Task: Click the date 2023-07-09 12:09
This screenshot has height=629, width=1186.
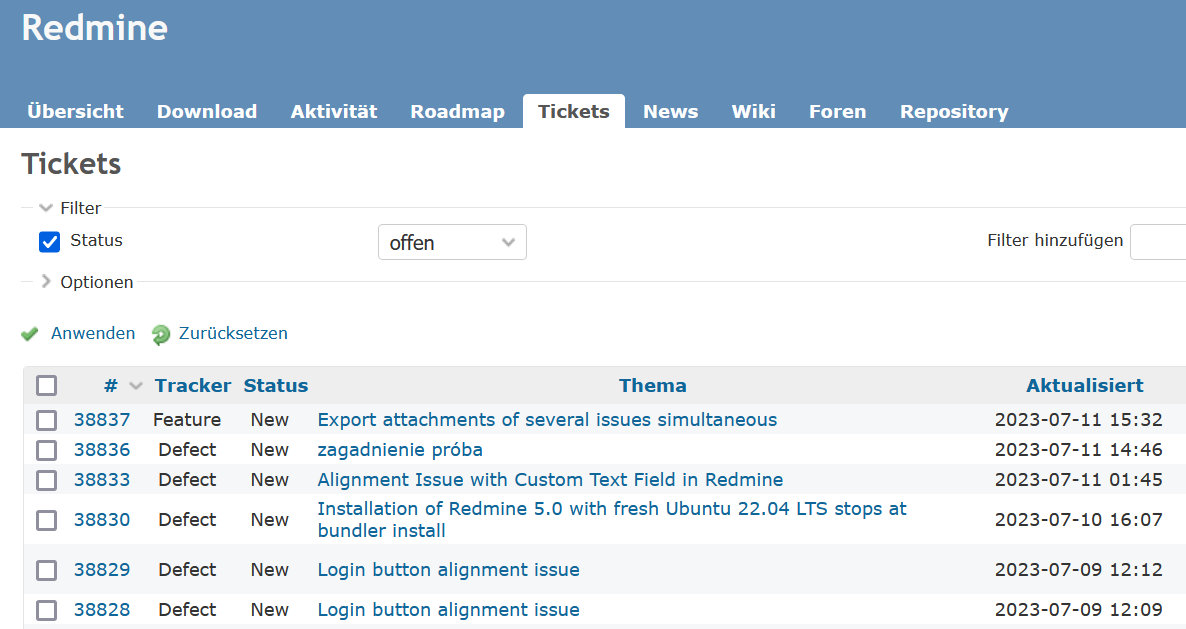Action: (x=1079, y=609)
